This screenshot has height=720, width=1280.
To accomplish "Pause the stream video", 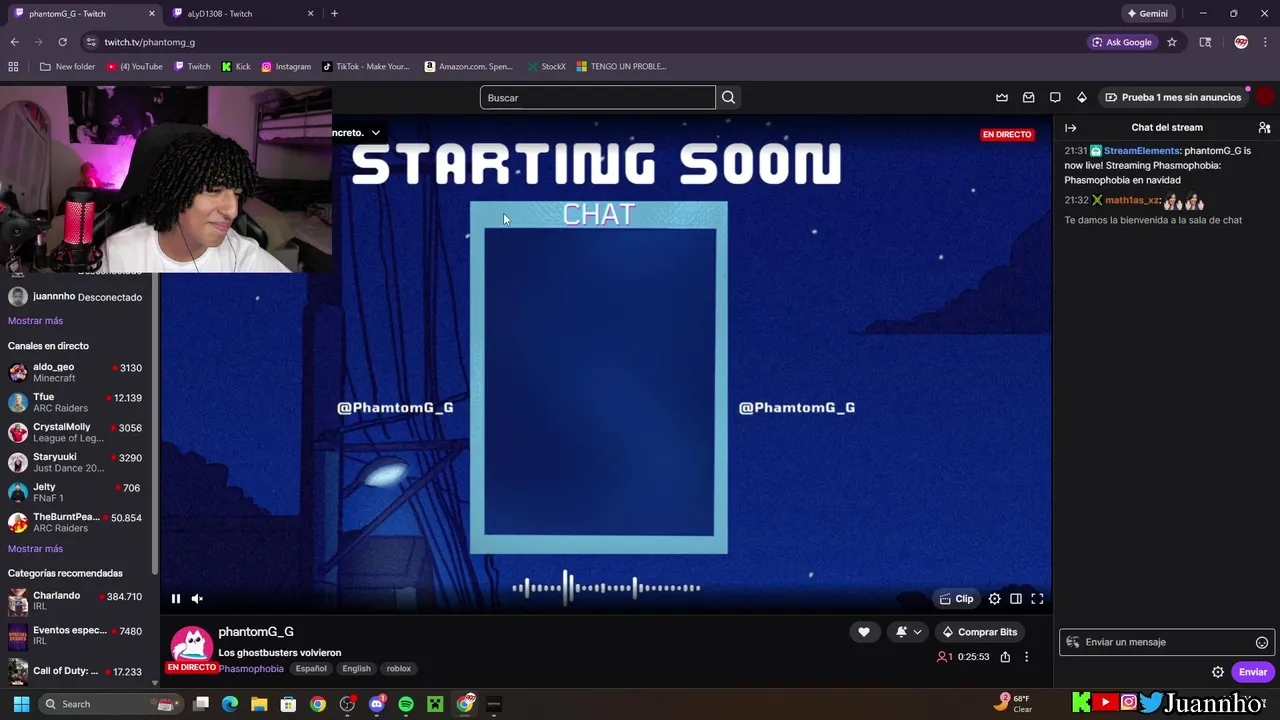I will tap(176, 599).
